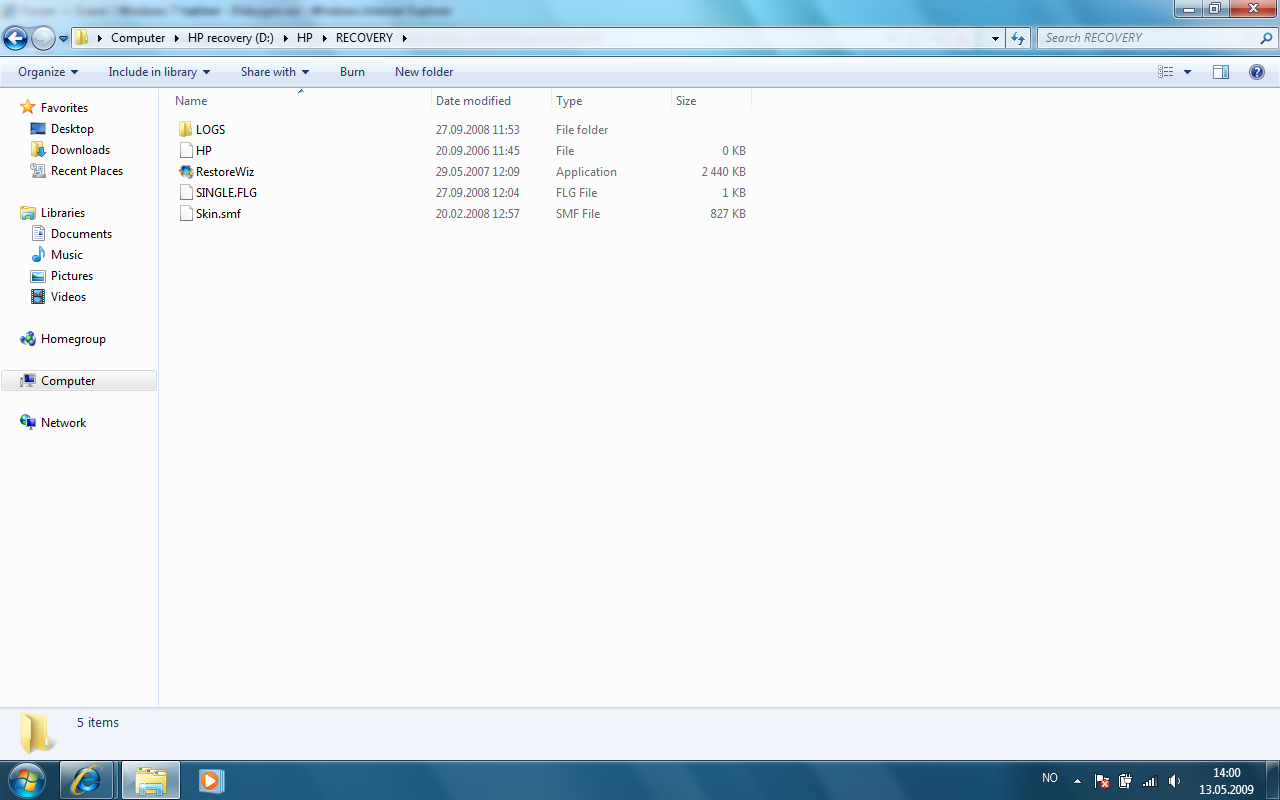Open the recent pages dropdown arrow
This screenshot has width=1280, height=800.
click(64, 39)
